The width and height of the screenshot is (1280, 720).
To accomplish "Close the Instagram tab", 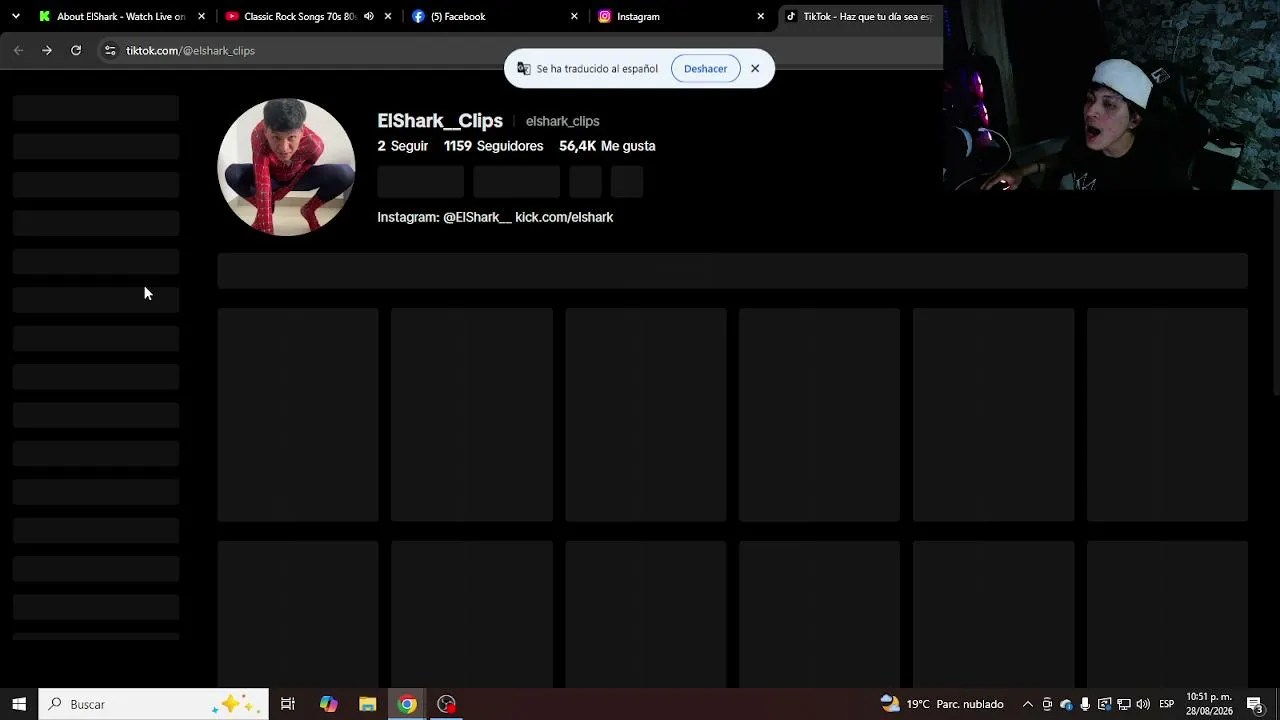I will [x=760, y=16].
